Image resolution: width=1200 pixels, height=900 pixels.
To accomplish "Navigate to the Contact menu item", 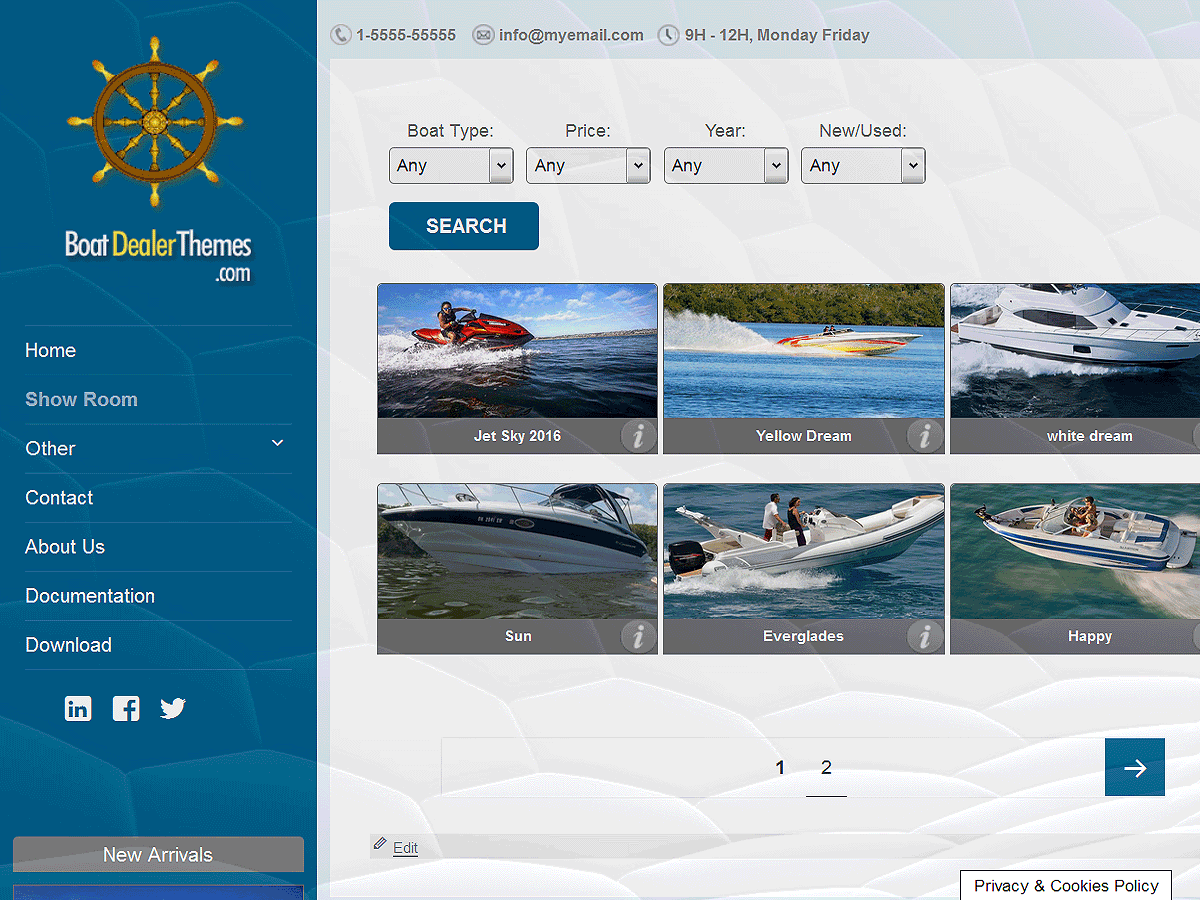I will (x=59, y=498).
